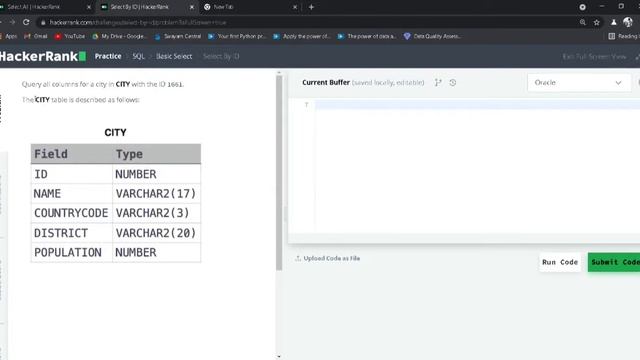Click the Current Buffer label

[326, 82]
